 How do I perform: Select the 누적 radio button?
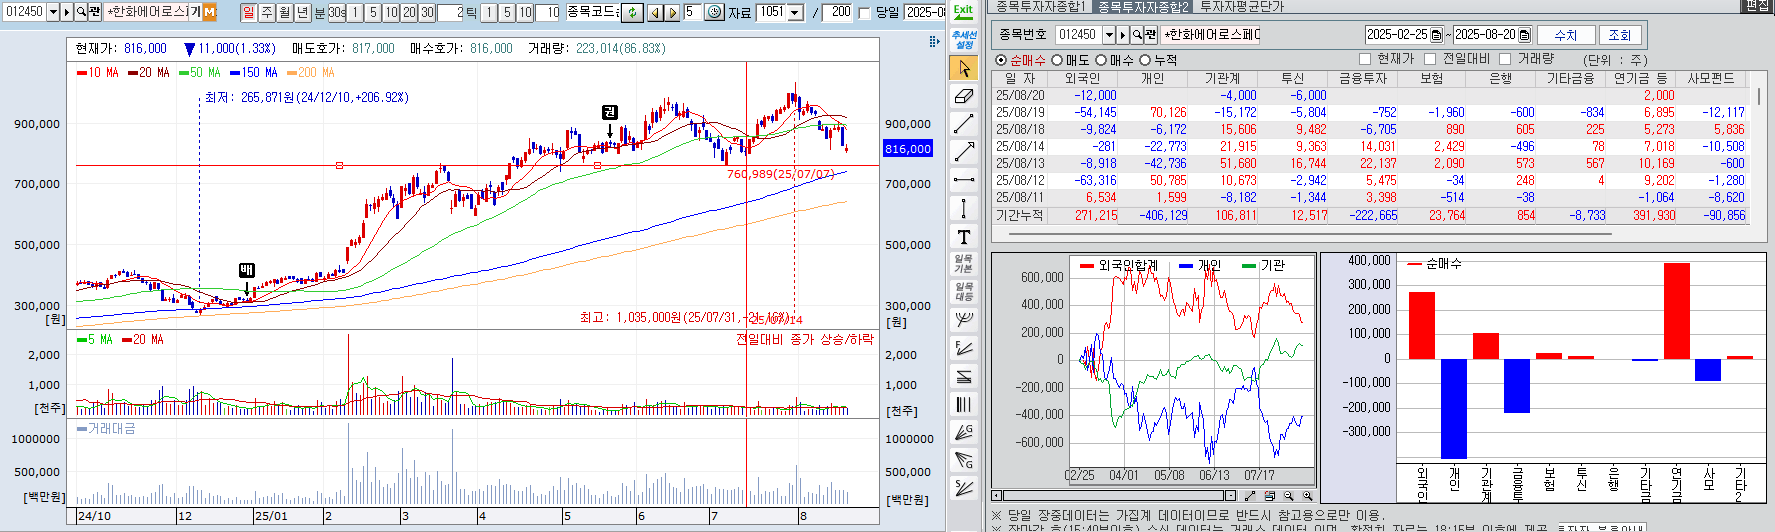coord(1145,60)
